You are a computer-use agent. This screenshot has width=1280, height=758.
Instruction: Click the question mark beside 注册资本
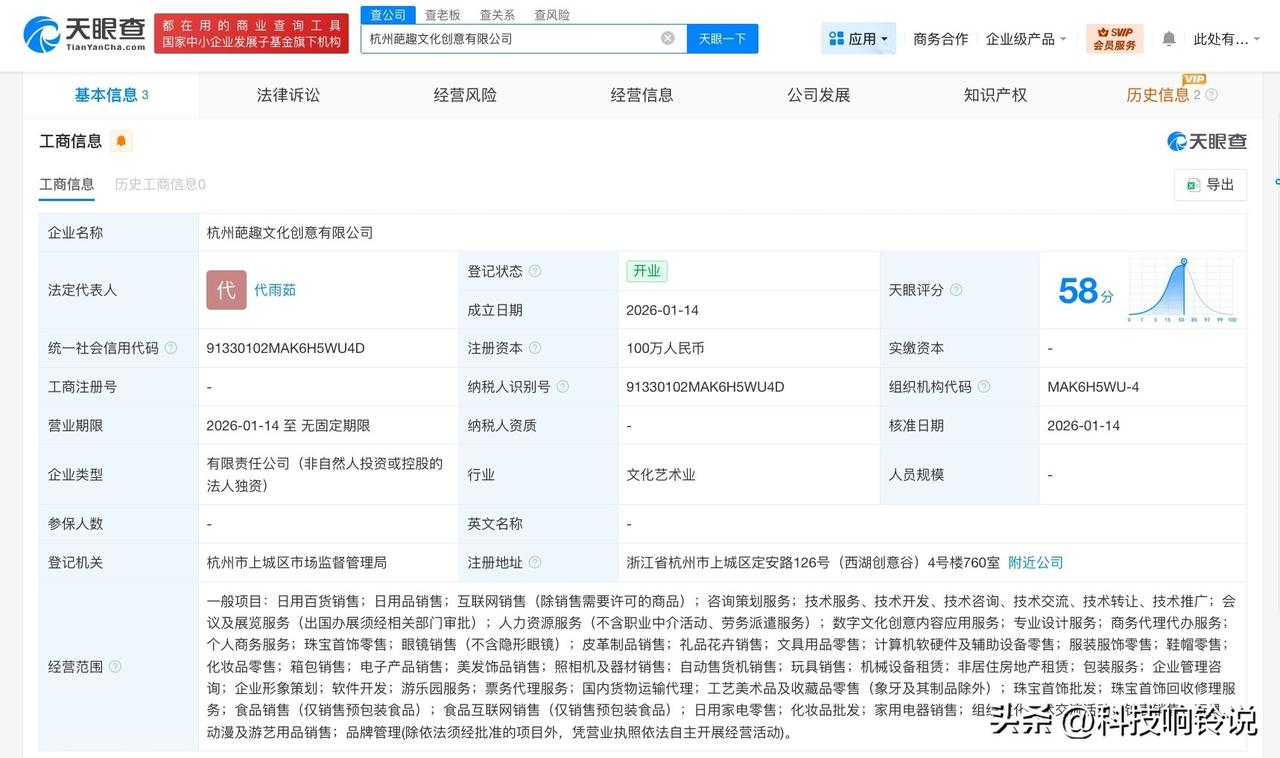point(537,348)
